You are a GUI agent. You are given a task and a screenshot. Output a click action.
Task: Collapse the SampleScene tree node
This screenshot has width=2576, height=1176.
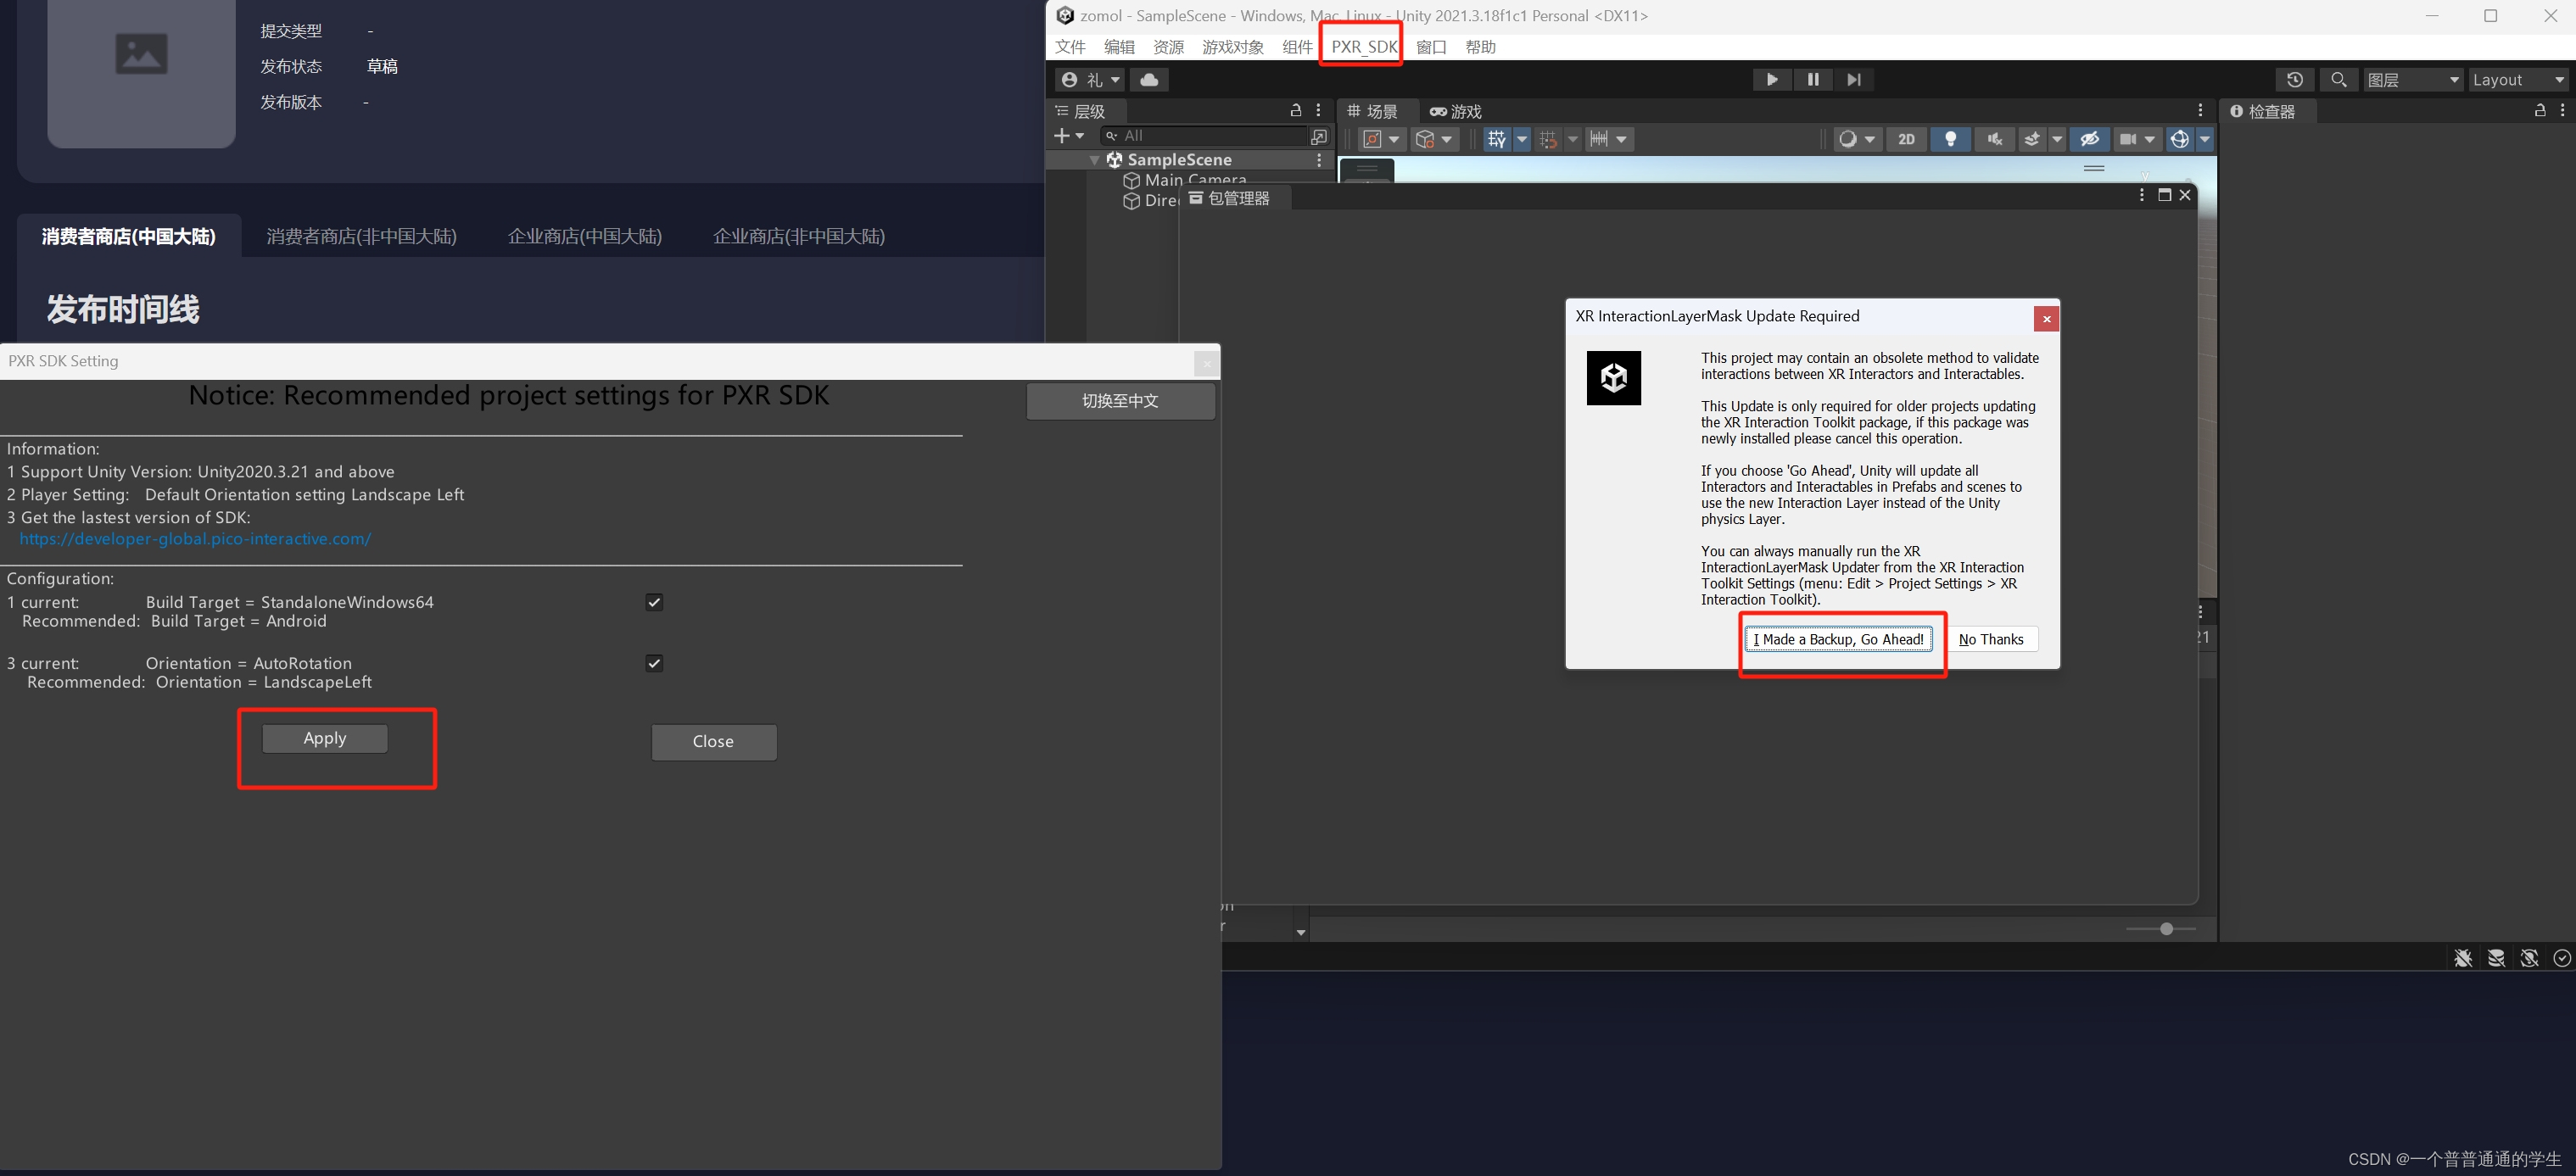tap(1094, 160)
